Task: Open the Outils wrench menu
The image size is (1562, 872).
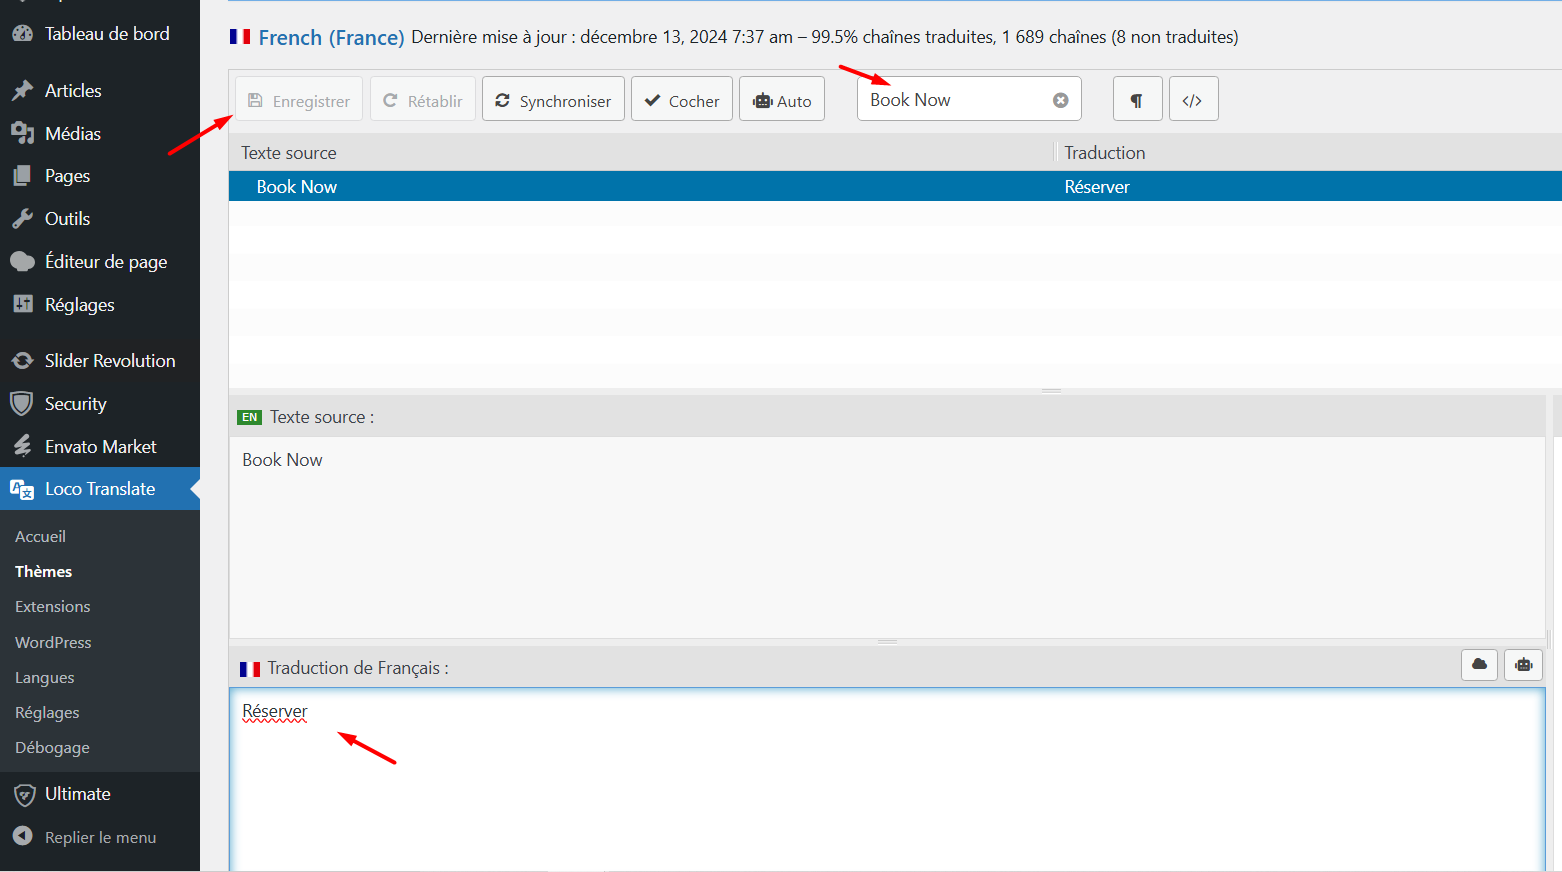Action: pyautogui.click(x=22, y=219)
